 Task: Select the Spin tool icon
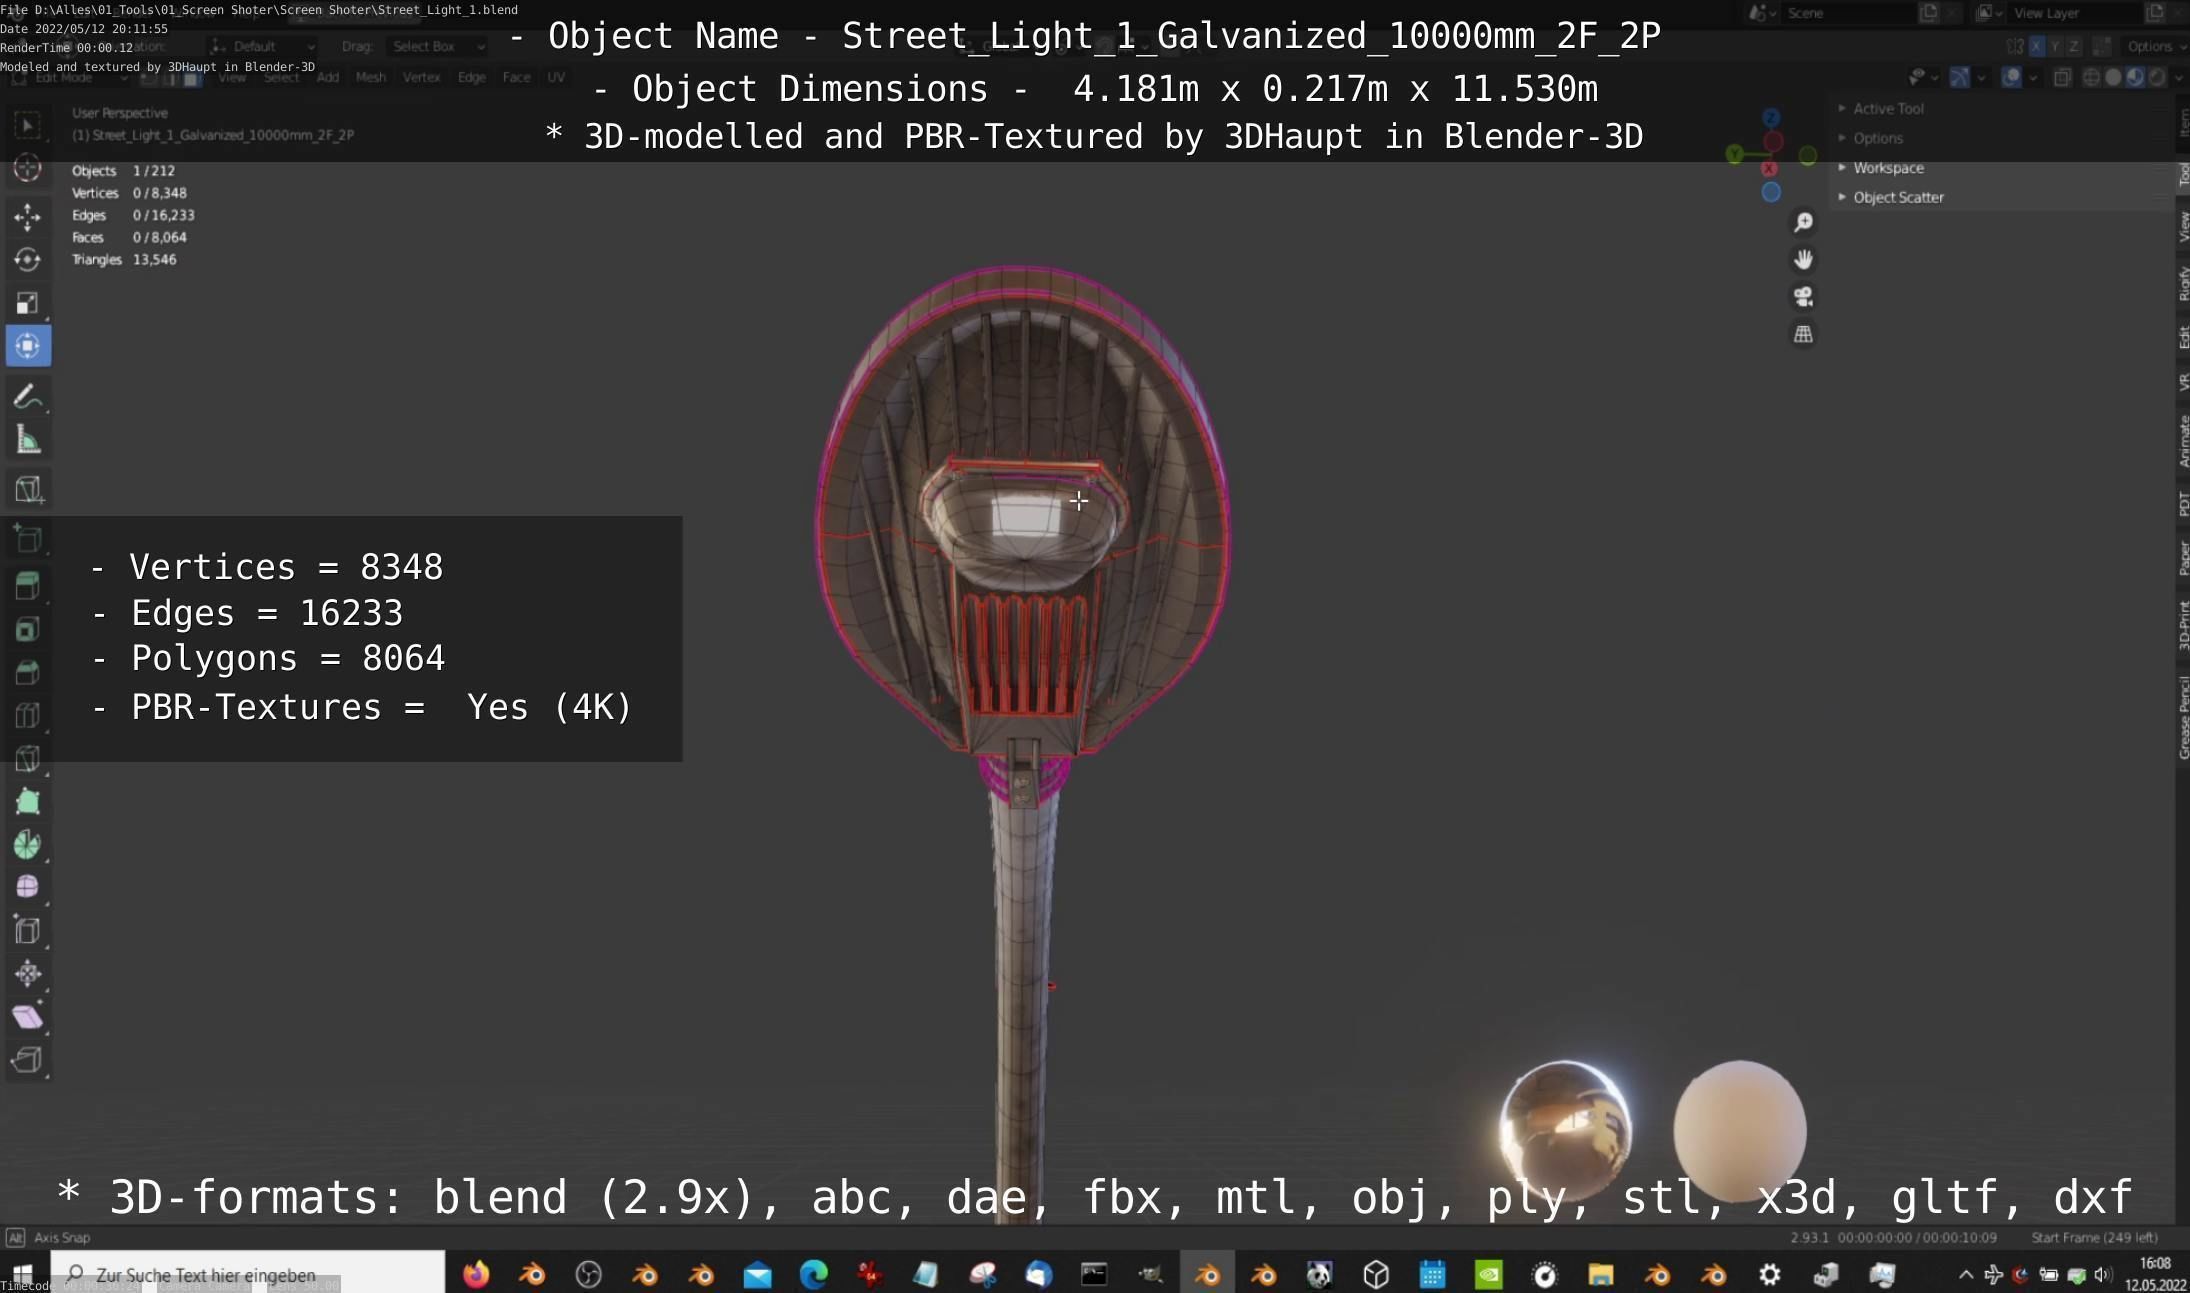(27, 845)
